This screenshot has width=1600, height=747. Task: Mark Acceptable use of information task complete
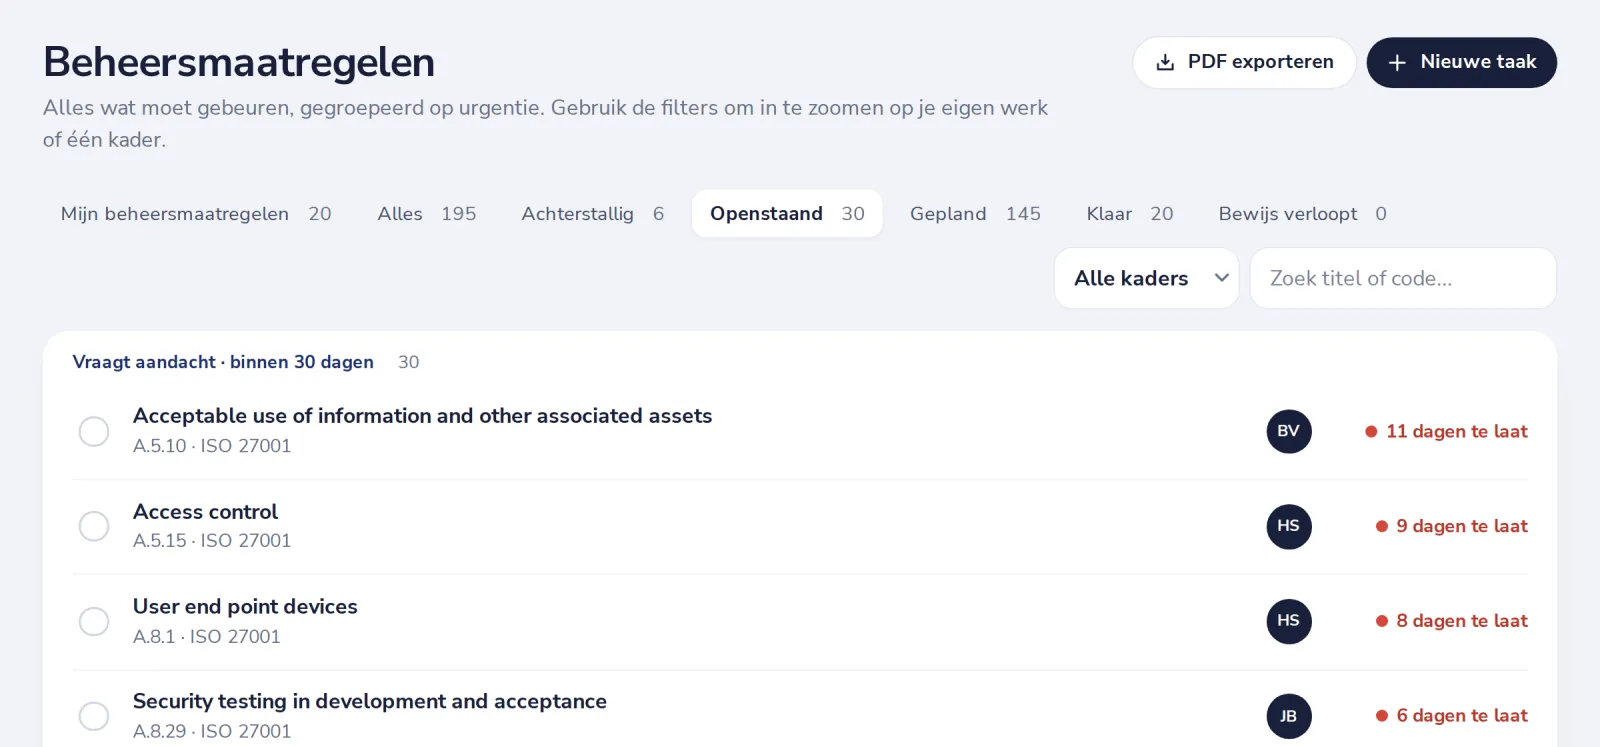point(94,431)
